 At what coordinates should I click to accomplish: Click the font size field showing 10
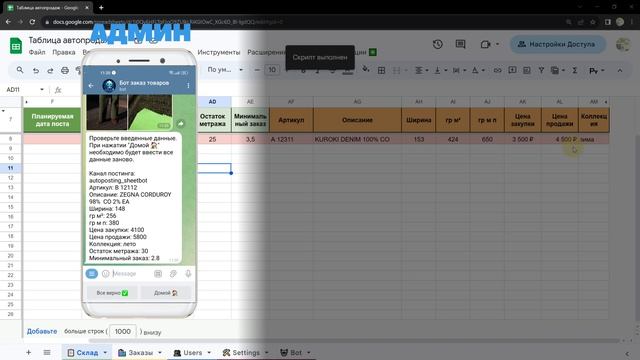click(272, 70)
